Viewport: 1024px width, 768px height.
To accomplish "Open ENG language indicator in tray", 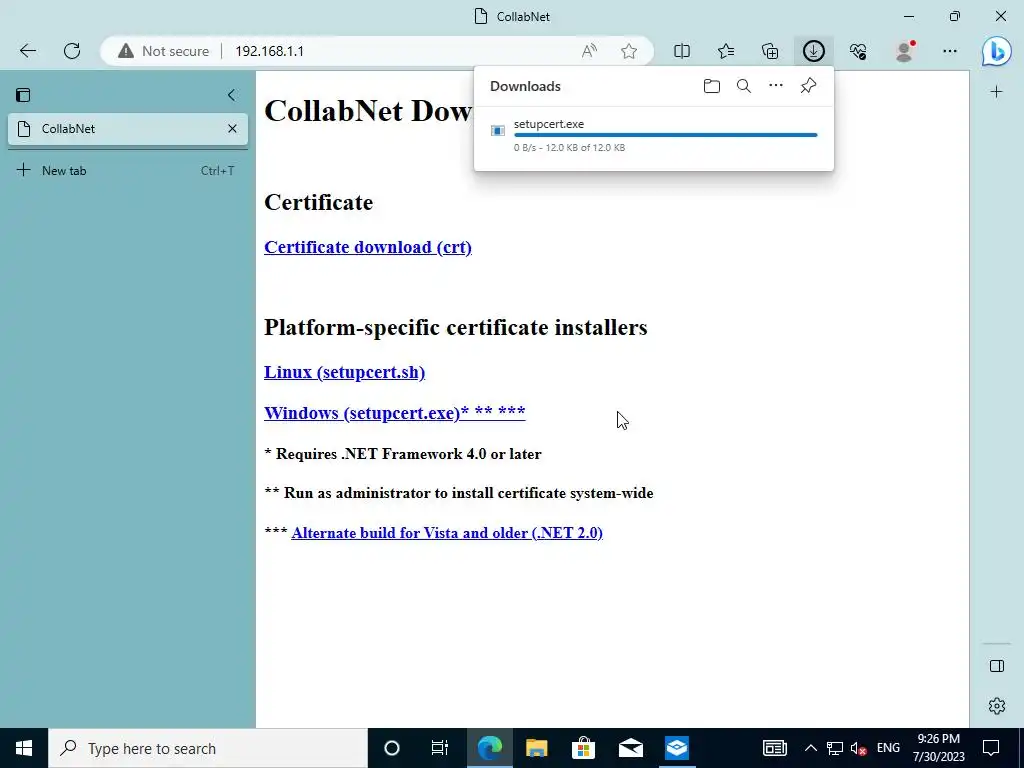I will click(888, 748).
